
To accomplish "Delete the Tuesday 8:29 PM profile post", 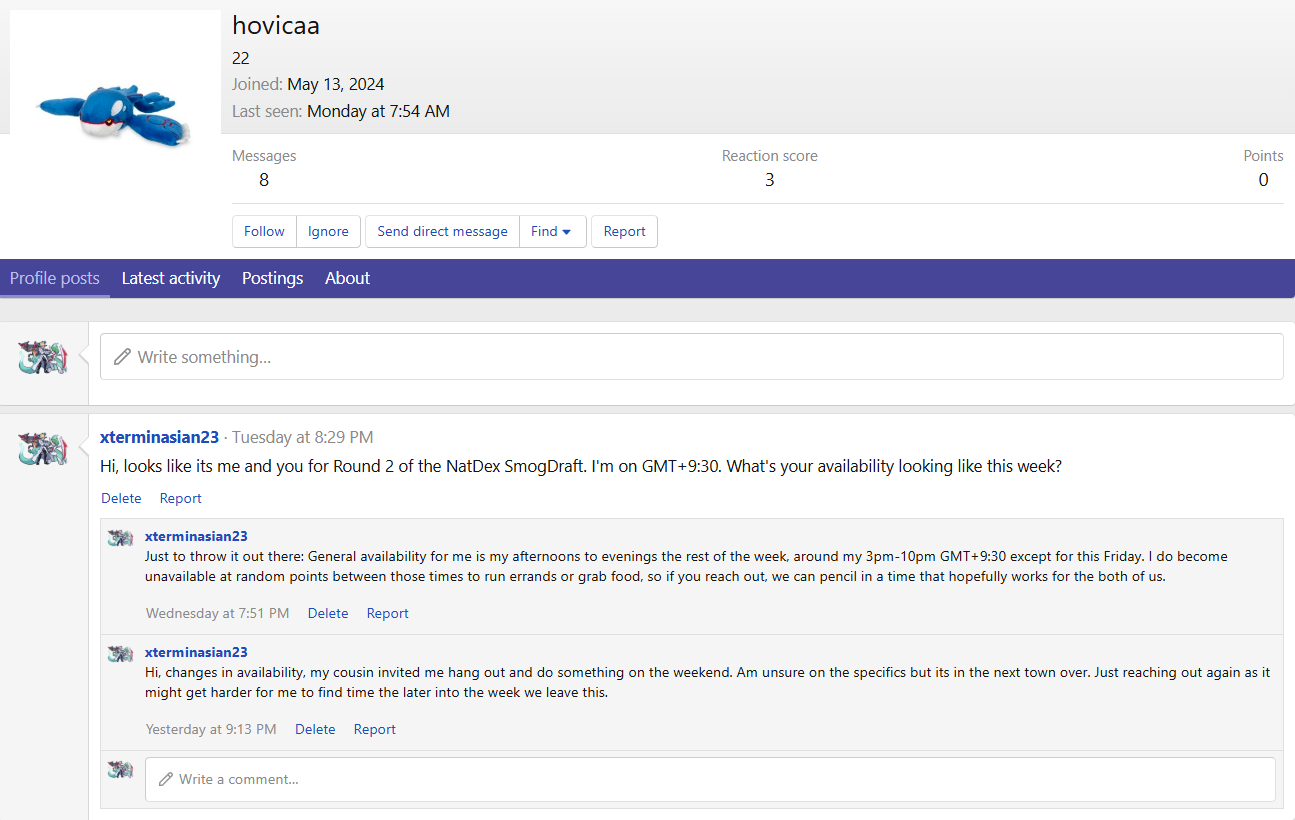I will (x=121, y=498).
